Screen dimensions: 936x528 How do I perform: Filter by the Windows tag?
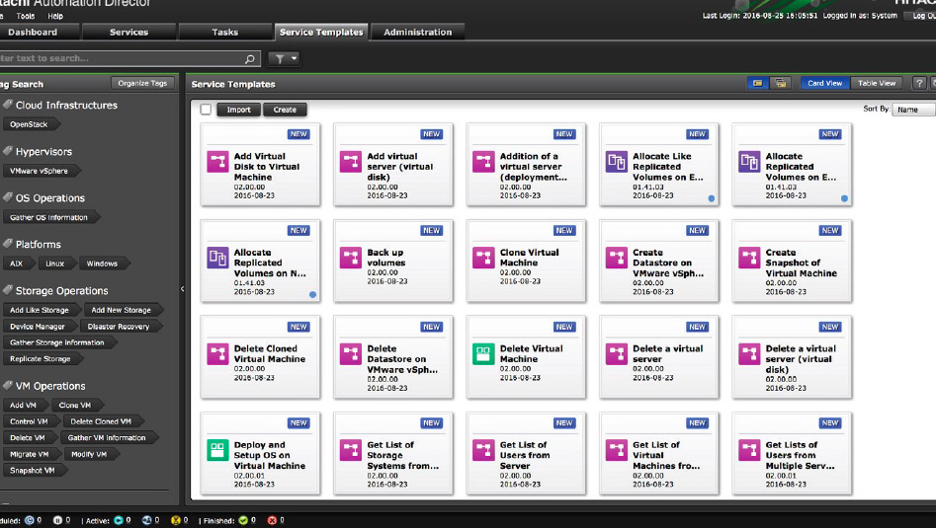click(x=103, y=264)
